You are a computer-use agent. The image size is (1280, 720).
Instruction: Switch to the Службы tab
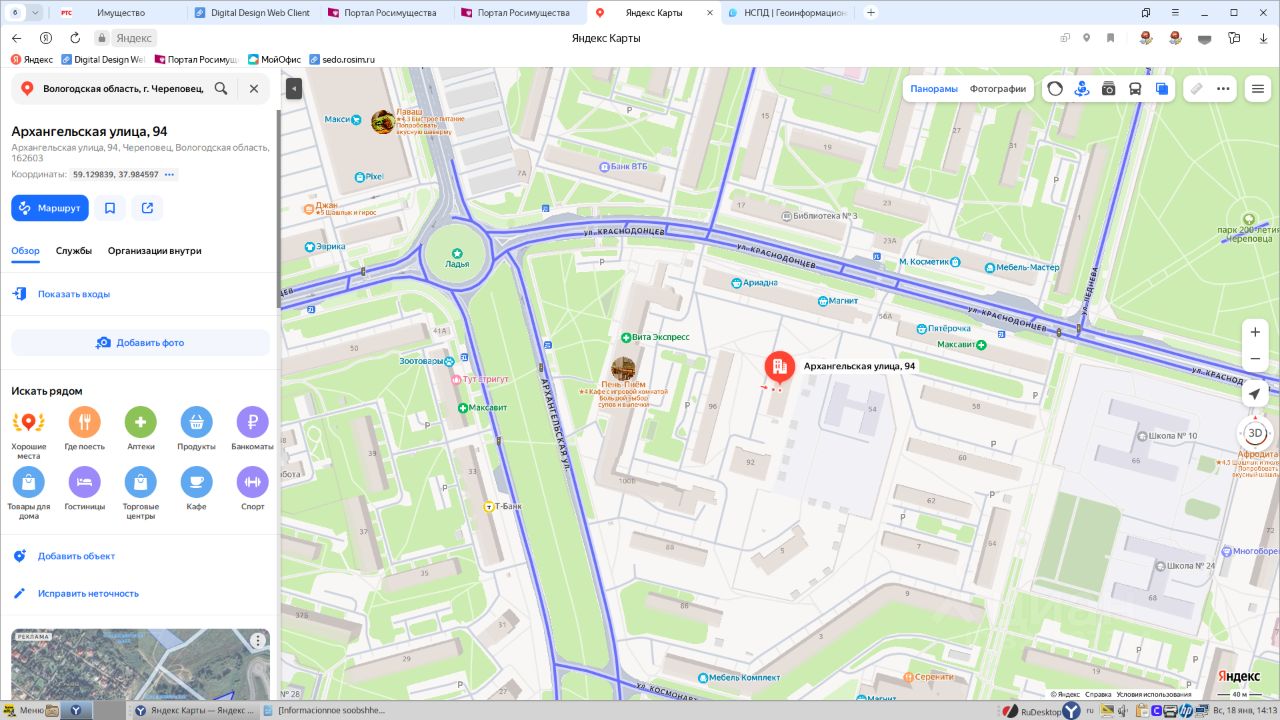pyautogui.click(x=74, y=251)
